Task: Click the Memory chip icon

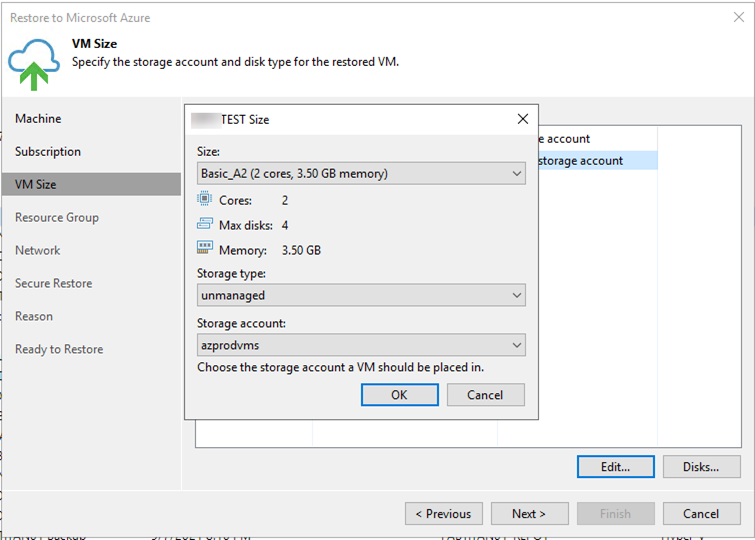Action: pyautogui.click(x=204, y=248)
